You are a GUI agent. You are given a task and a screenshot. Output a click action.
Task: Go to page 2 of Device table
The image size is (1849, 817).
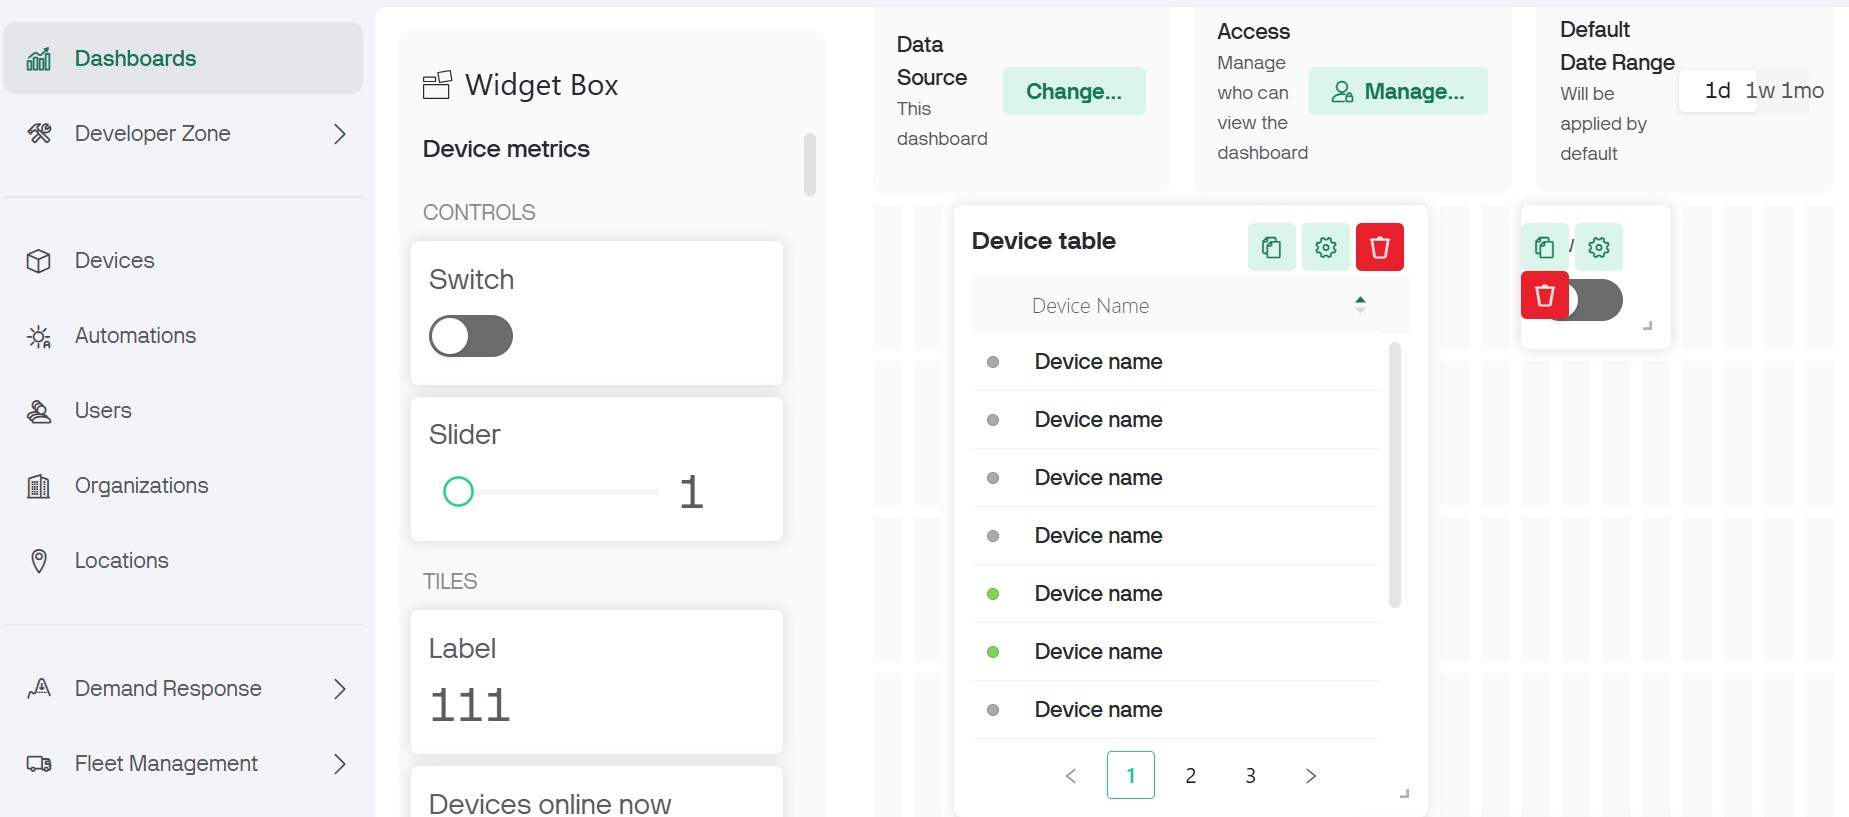click(x=1190, y=775)
